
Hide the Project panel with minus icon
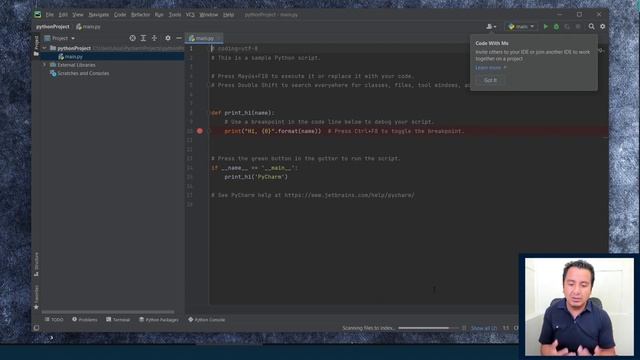click(179, 38)
